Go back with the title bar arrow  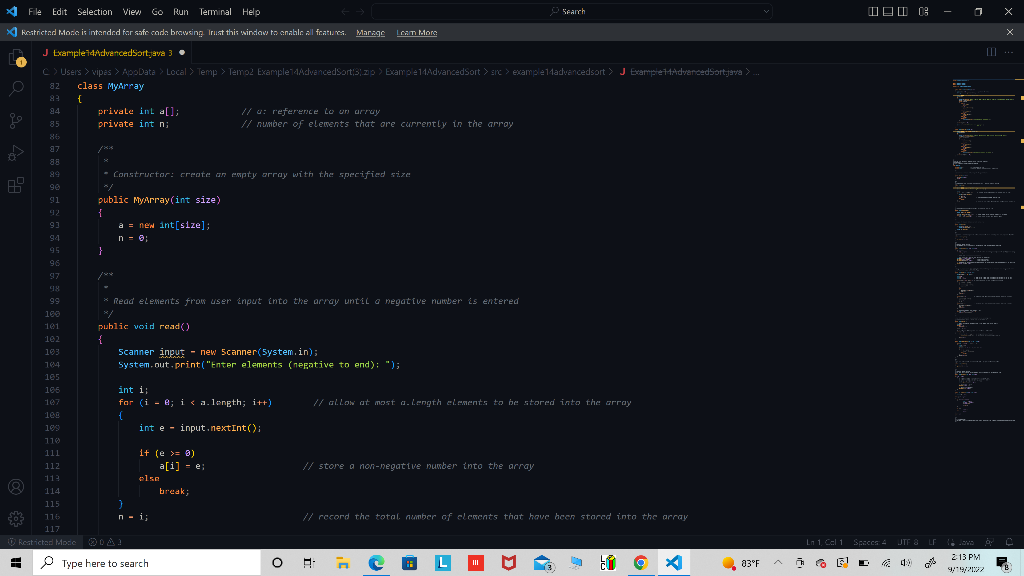point(345,12)
